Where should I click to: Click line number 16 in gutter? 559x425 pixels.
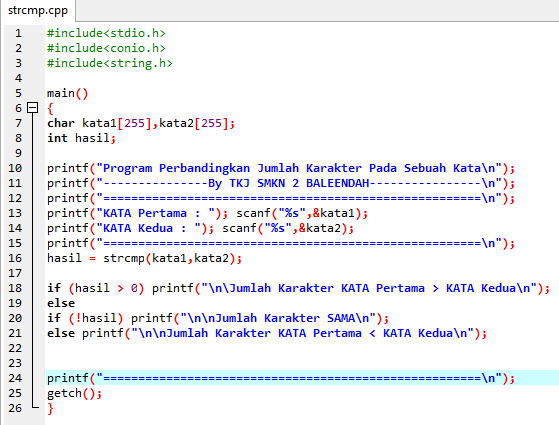pyautogui.click(x=15, y=258)
